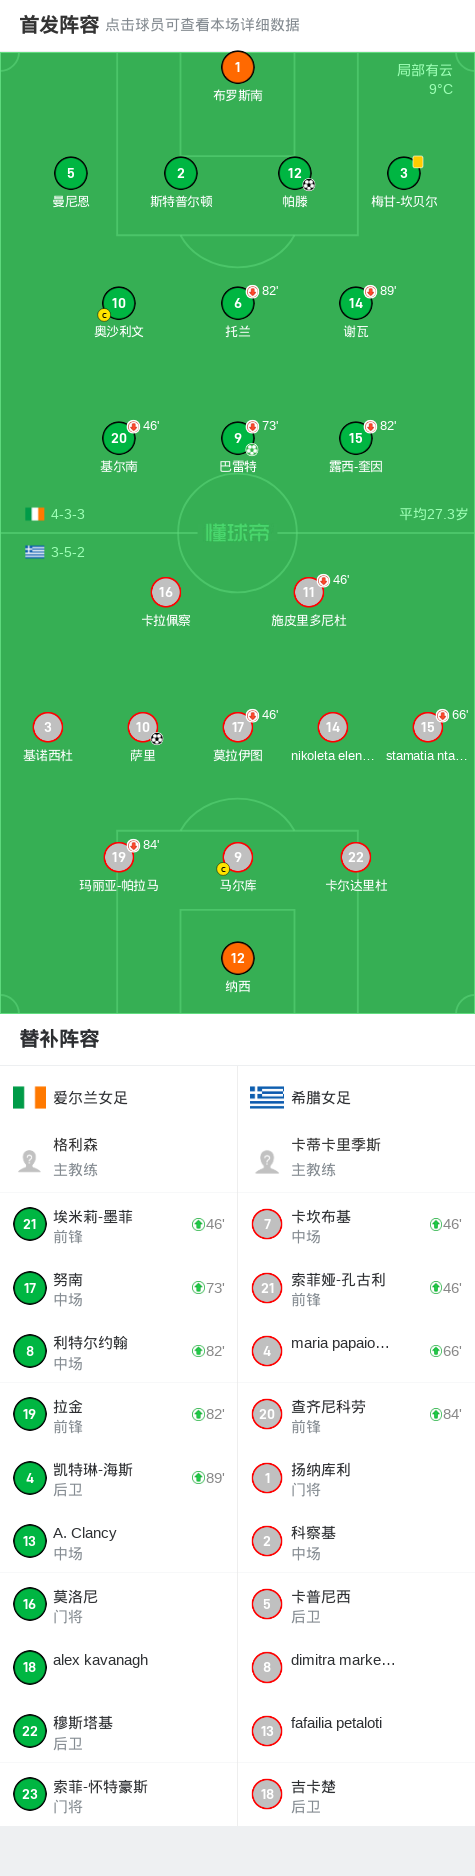View substitute 埃米莉-墨菲 number 21
The height and width of the screenshot is (1876, 475).
(x=118, y=1225)
